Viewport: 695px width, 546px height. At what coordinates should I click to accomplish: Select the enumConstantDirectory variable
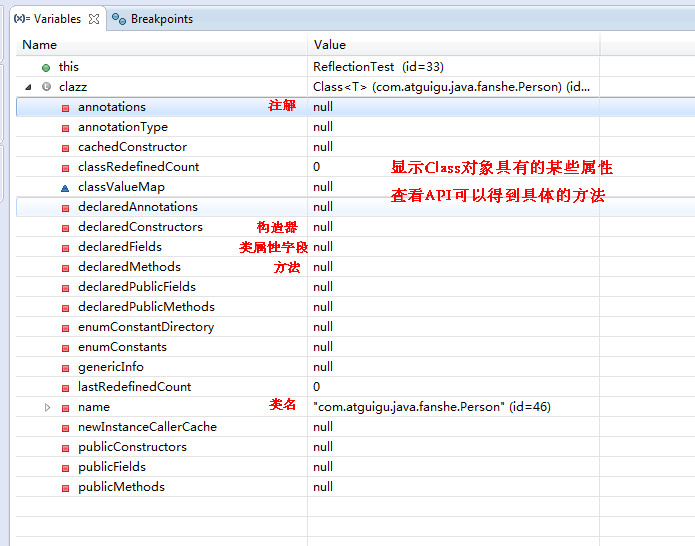[146, 327]
